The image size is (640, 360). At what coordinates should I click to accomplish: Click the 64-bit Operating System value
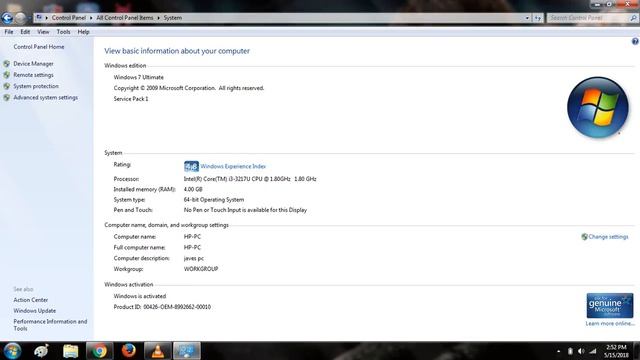(214, 200)
